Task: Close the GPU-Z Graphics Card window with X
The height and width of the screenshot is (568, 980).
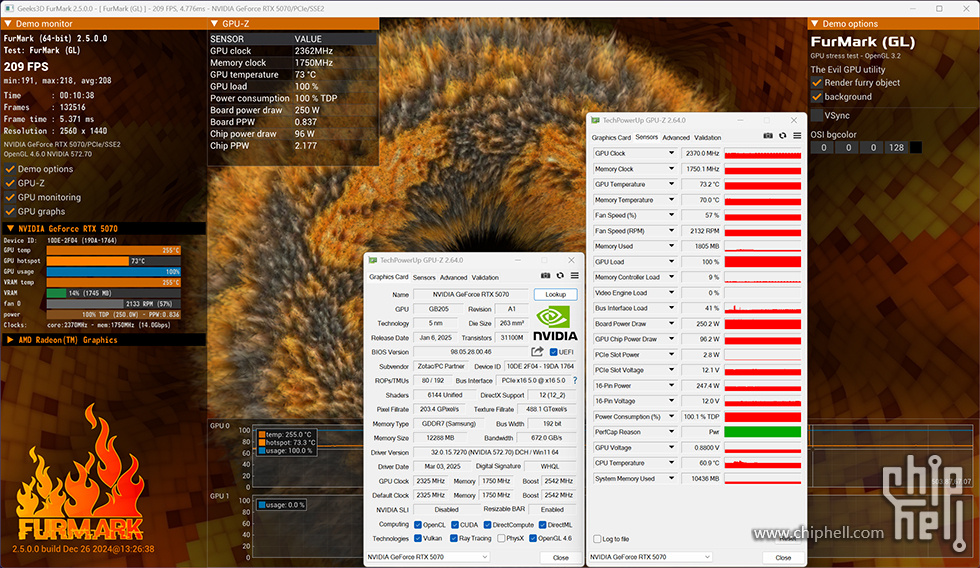Action: click(x=571, y=260)
